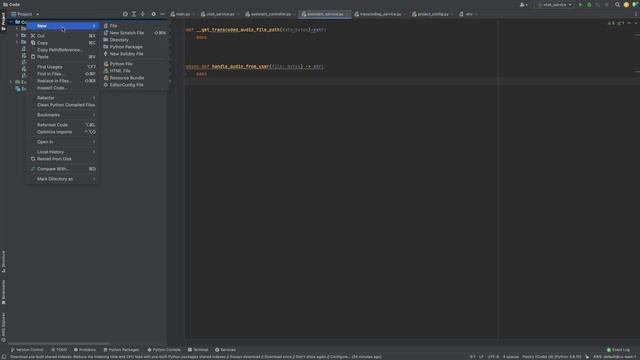The image size is (640, 360).
Task: Select Reformat Code in context menu
Action: coord(63,125)
